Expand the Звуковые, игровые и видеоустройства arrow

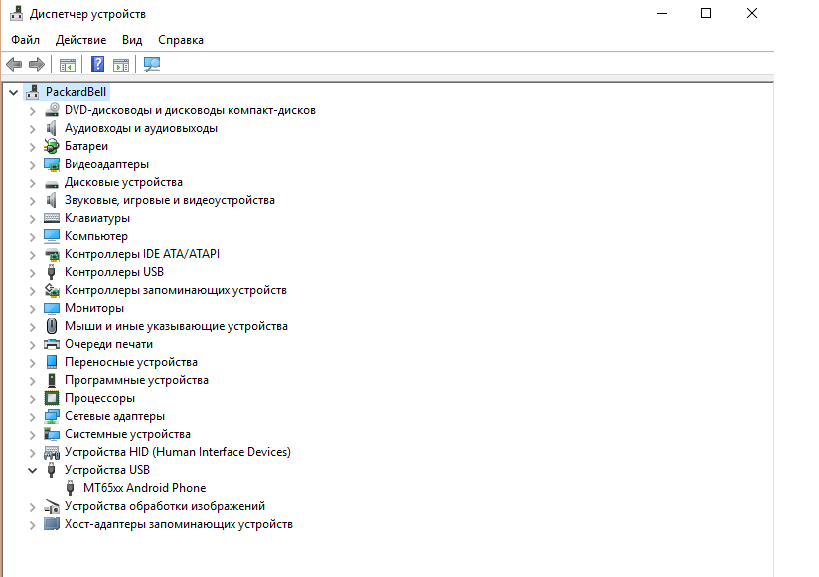tap(32, 201)
